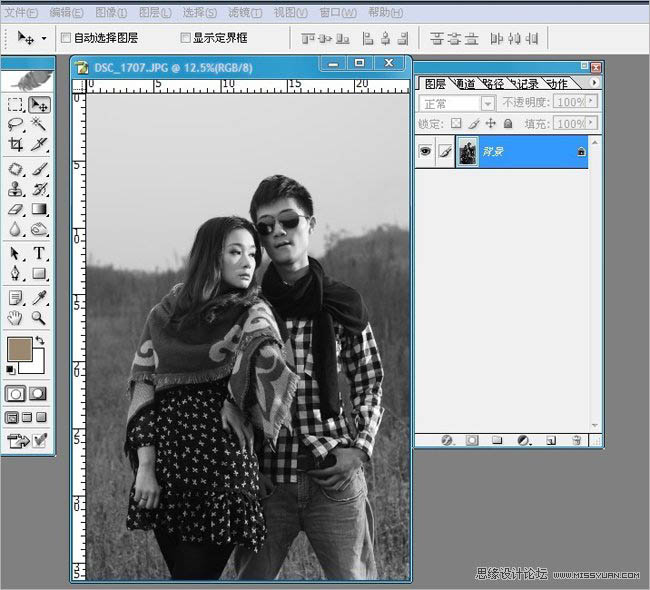Create a new layer with the panel icon
The height and width of the screenshot is (590, 650).
pyautogui.click(x=551, y=440)
